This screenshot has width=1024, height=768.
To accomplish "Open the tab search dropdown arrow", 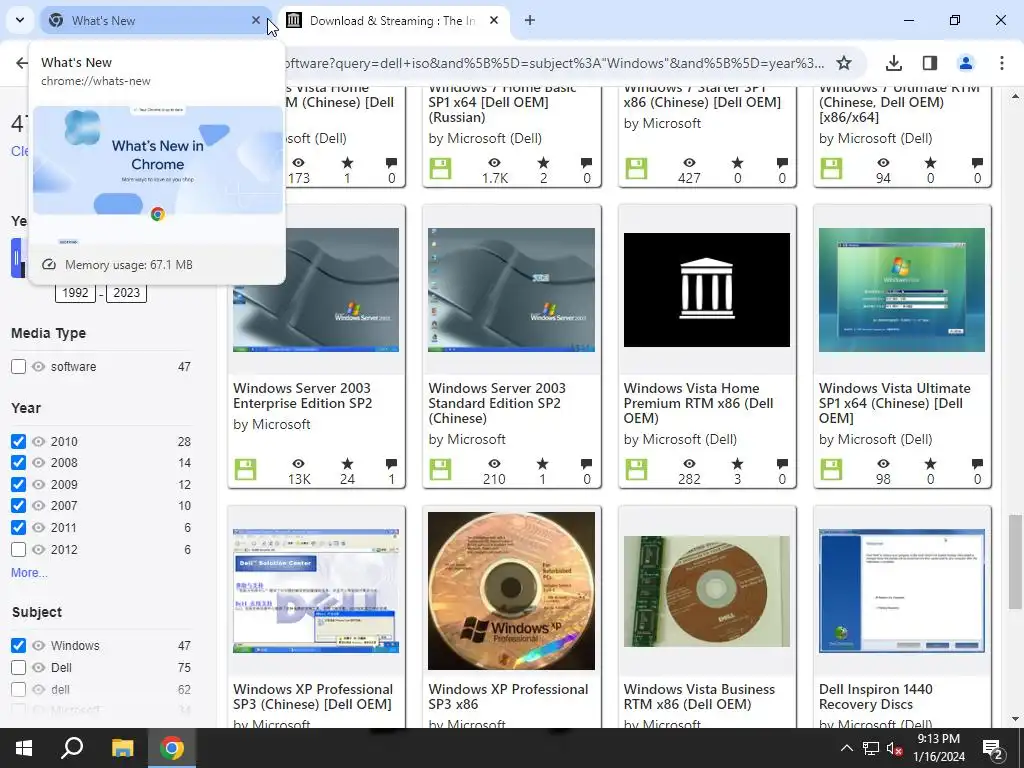I will [x=20, y=20].
